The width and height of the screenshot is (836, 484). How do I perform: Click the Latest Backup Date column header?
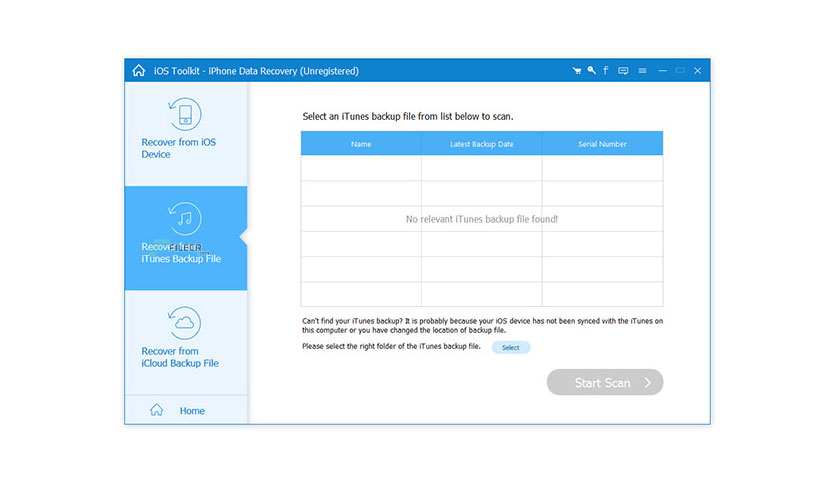coord(481,144)
